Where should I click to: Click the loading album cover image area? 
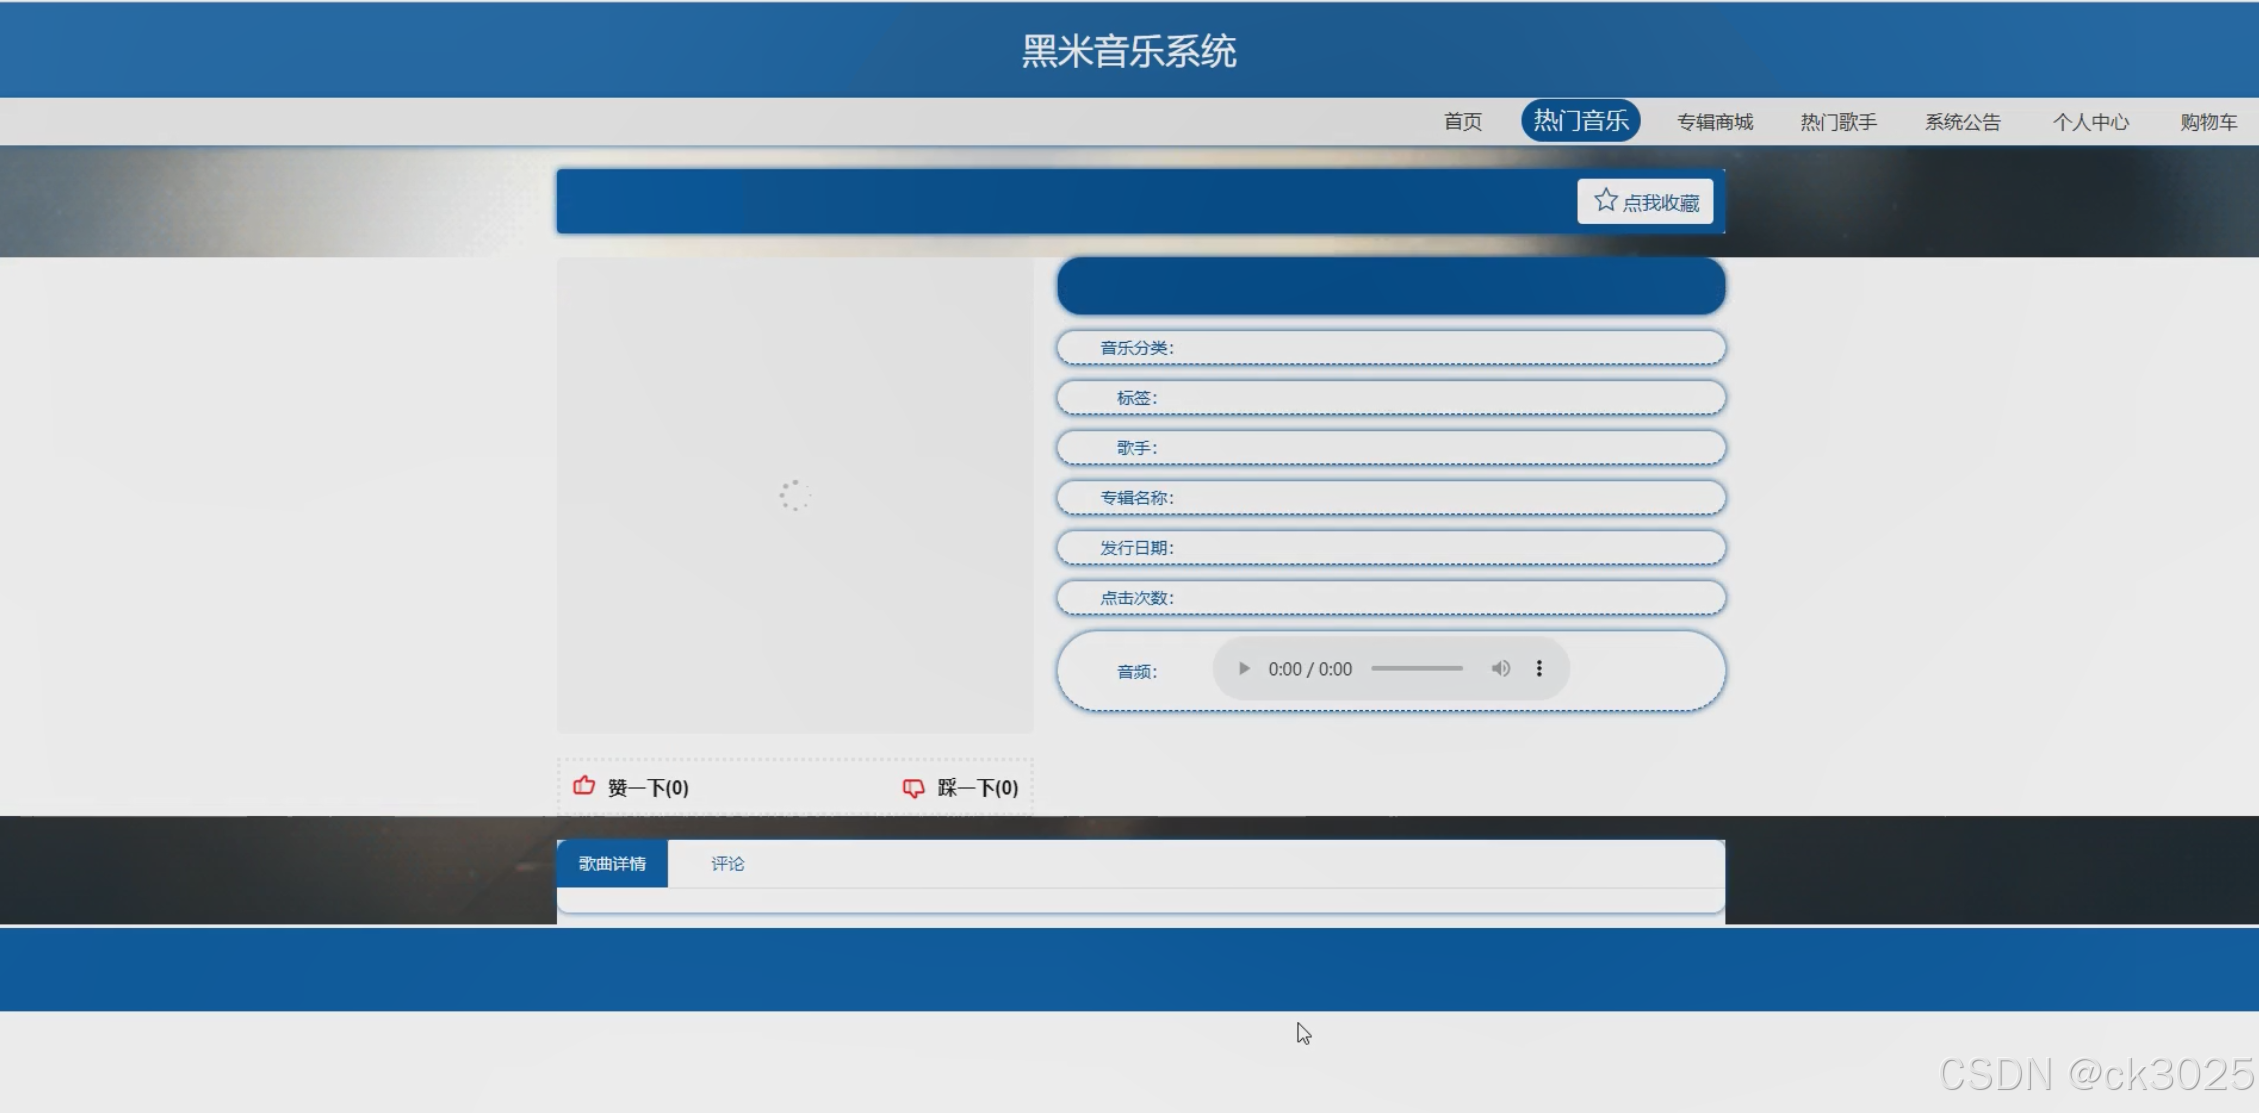click(x=795, y=495)
